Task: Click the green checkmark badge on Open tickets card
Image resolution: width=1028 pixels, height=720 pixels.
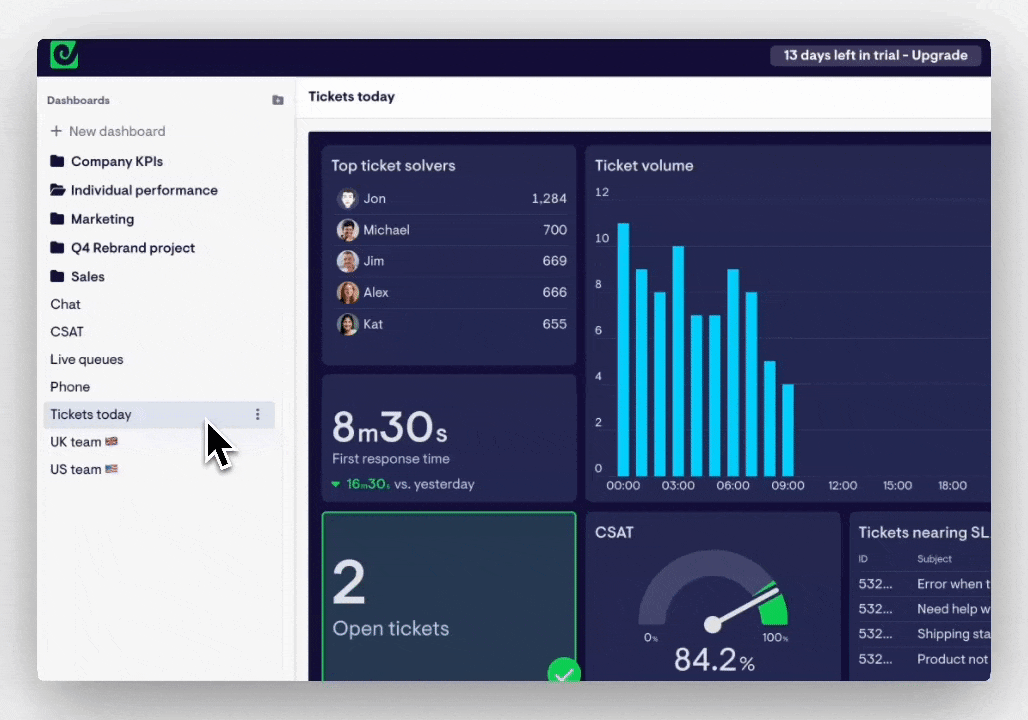Action: [564, 671]
